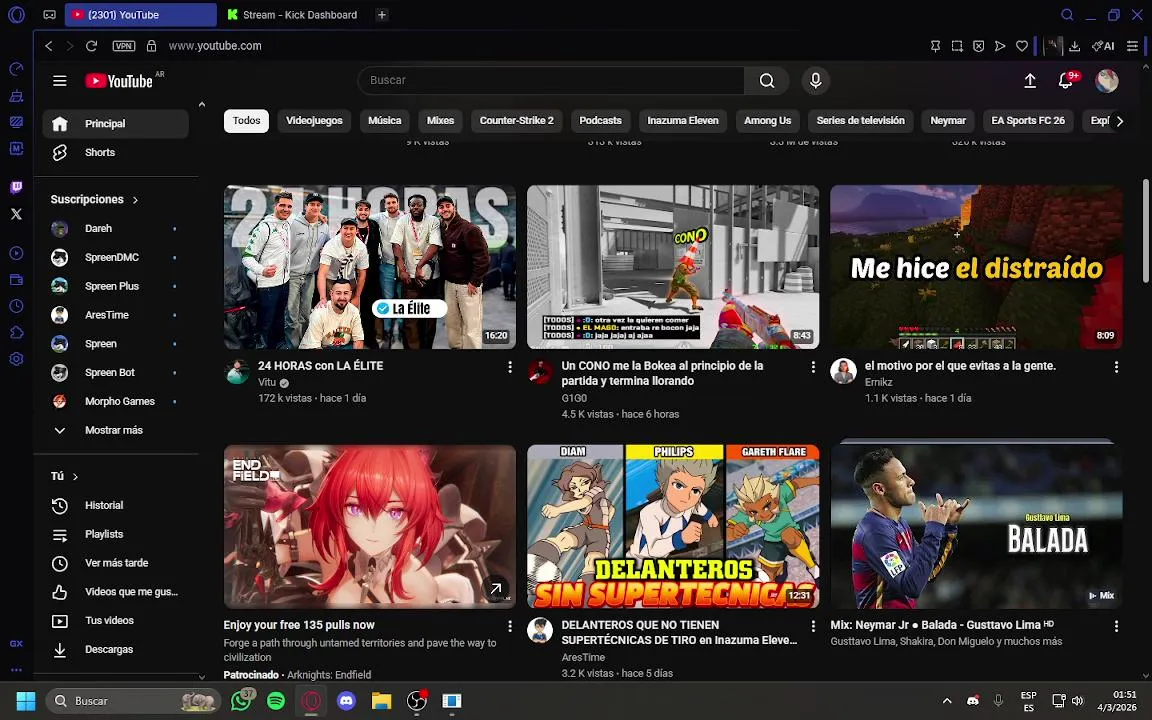Select the Videojuegos filter chip
The image size is (1152, 720).
pyautogui.click(x=314, y=120)
